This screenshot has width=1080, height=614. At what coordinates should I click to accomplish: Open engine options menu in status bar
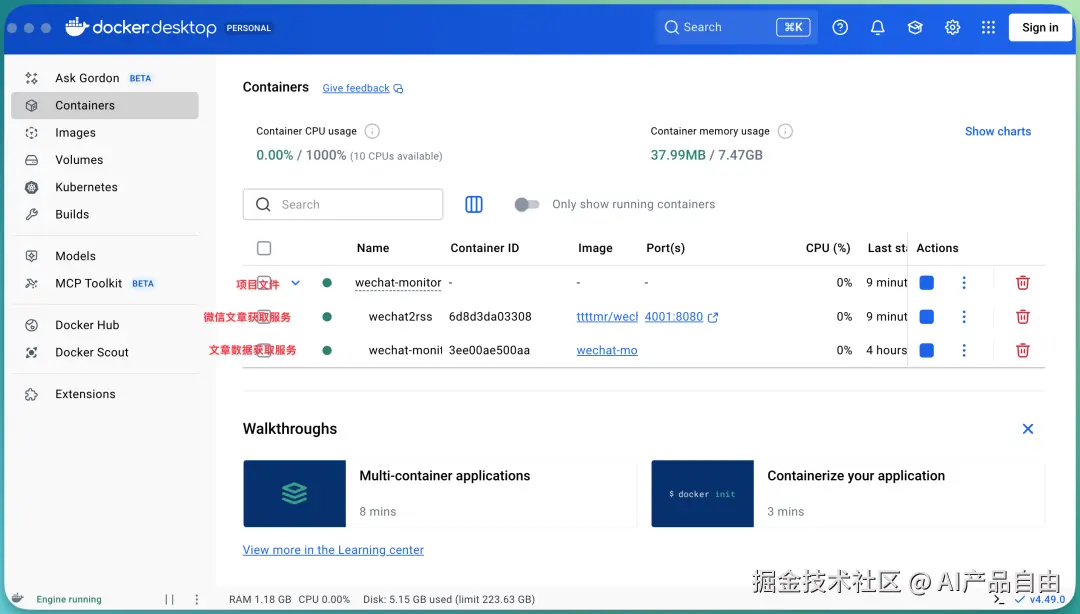point(196,600)
